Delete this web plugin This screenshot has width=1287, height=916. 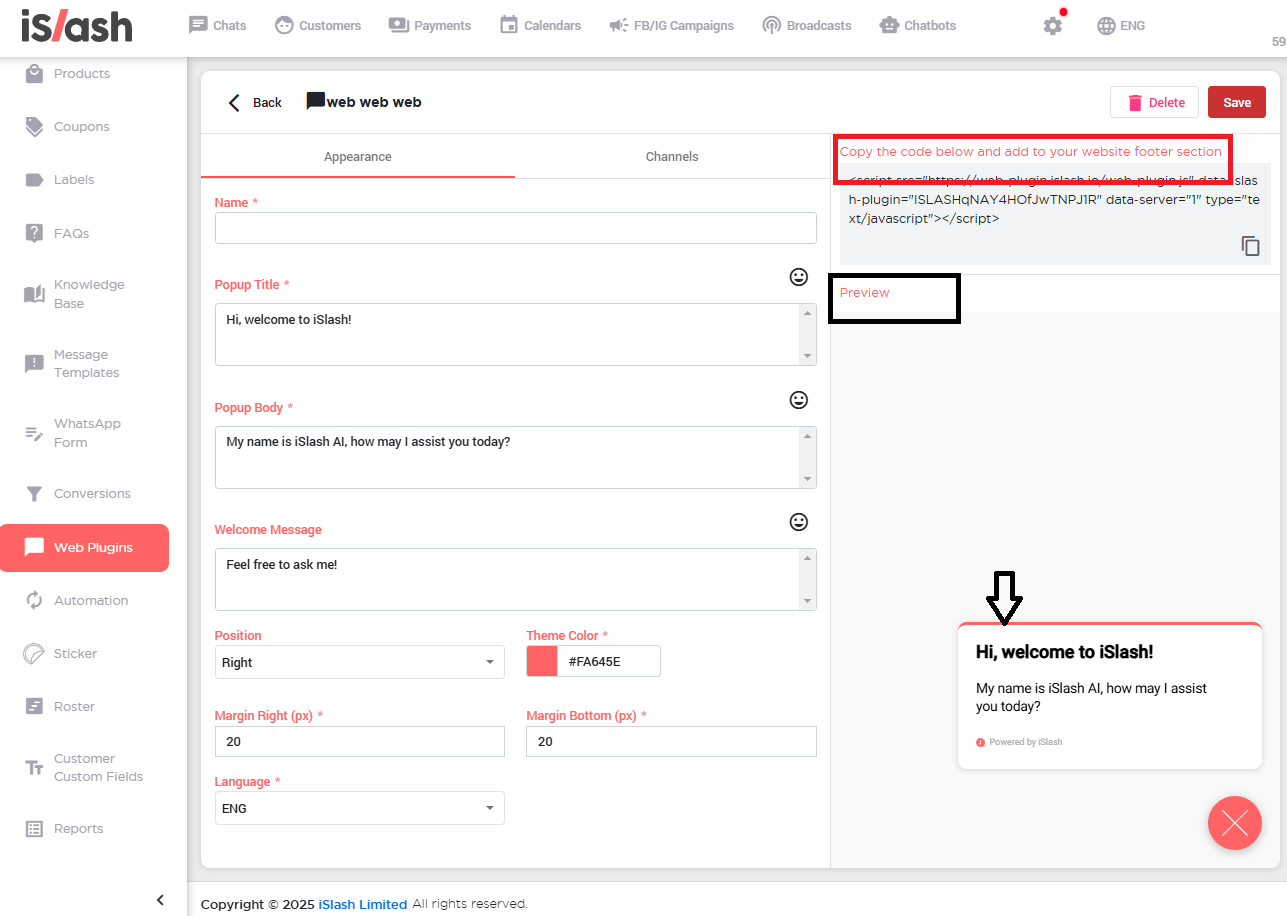pos(1154,102)
